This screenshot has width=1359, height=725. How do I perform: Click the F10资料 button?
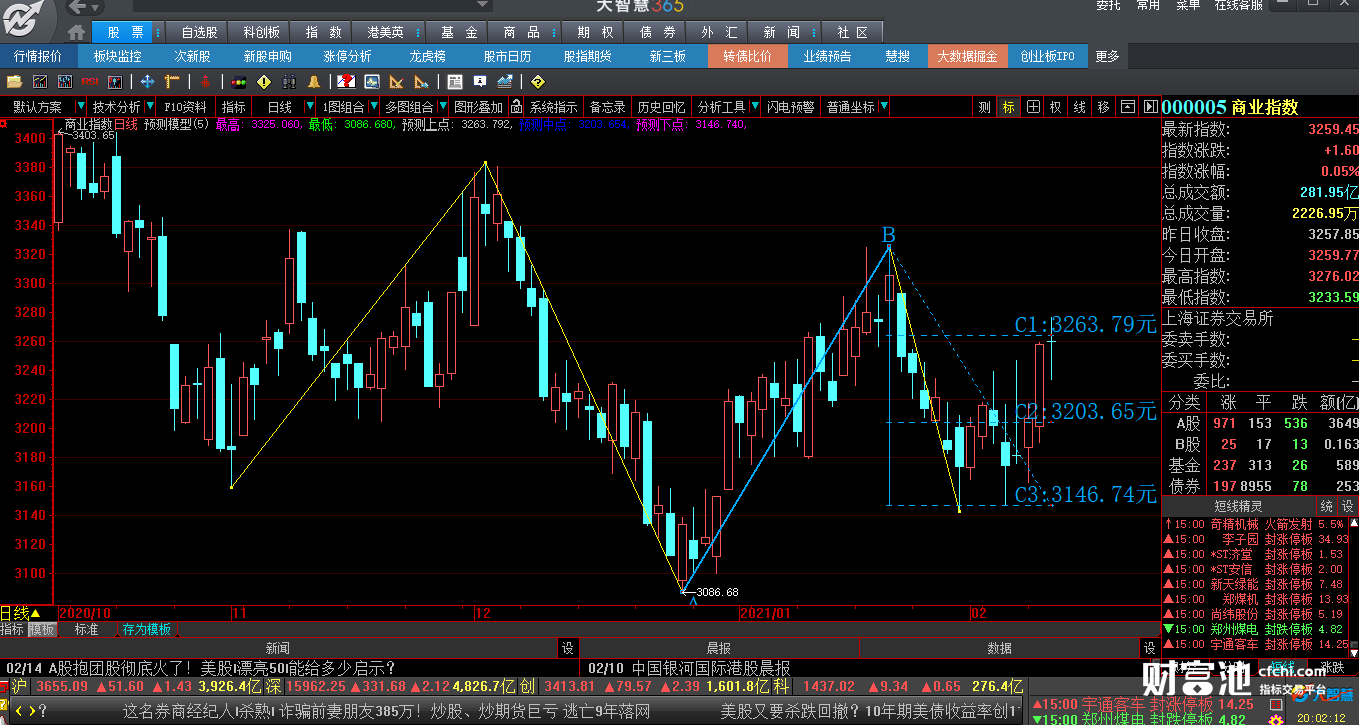pos(185,106)
